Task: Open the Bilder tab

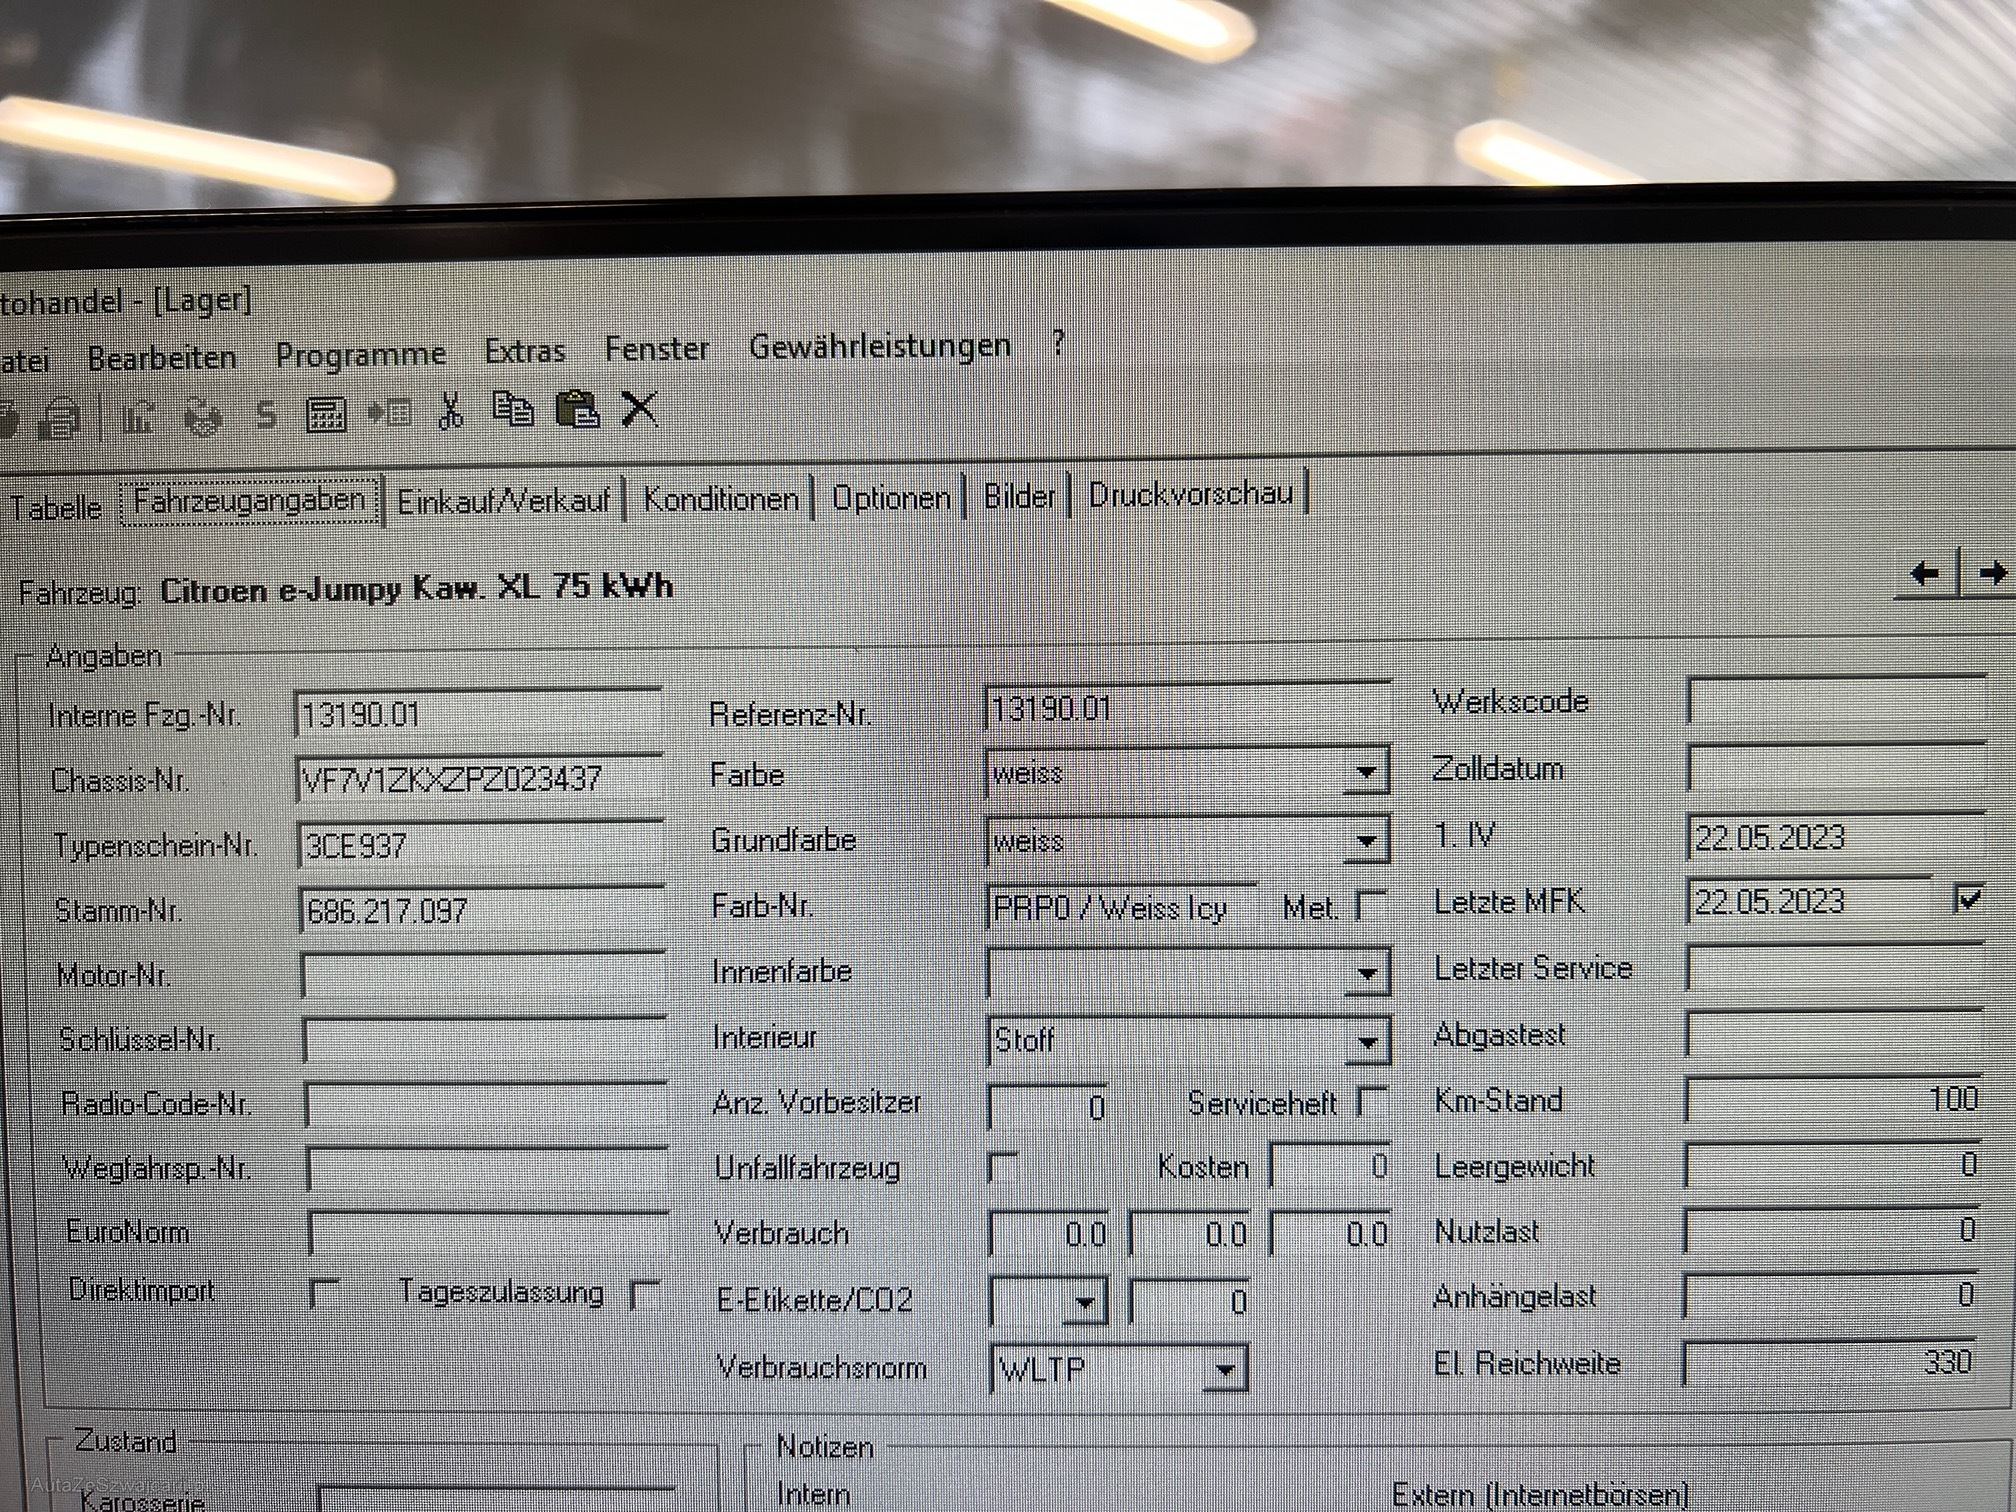Action: tap(1020, 496)
